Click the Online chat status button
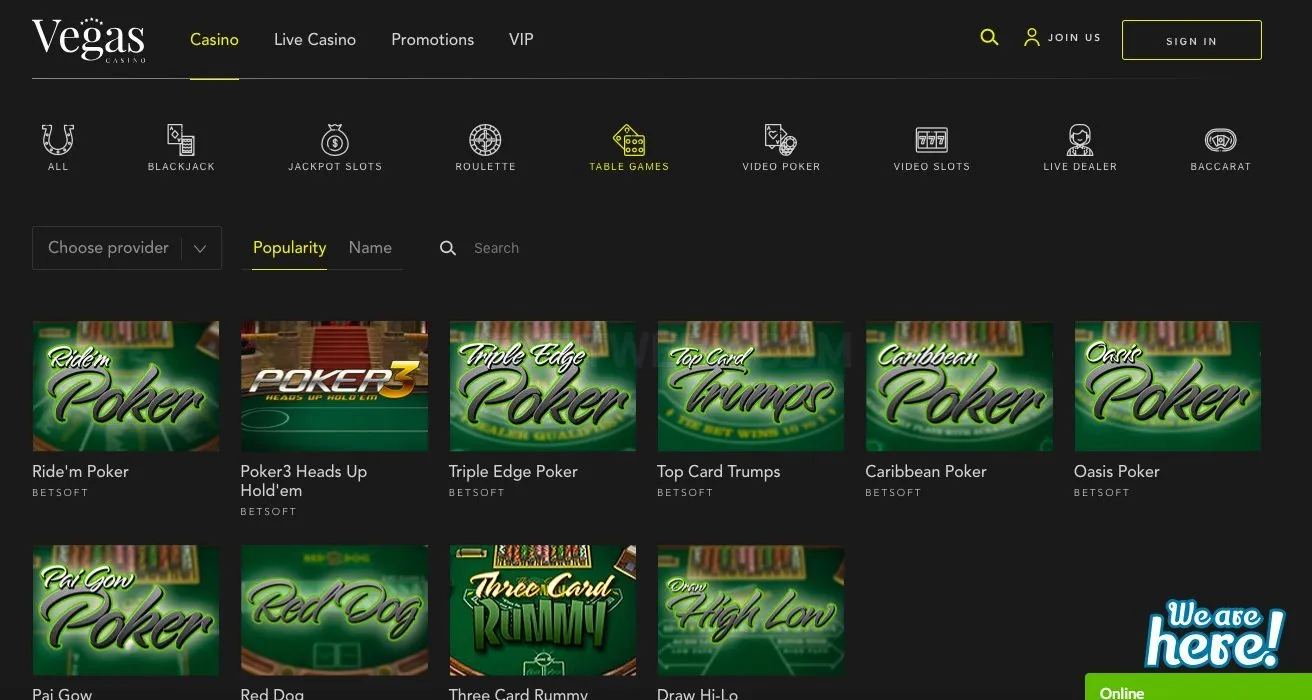This screenshot has height=700, width=1312. click(x=1198, y=688)
